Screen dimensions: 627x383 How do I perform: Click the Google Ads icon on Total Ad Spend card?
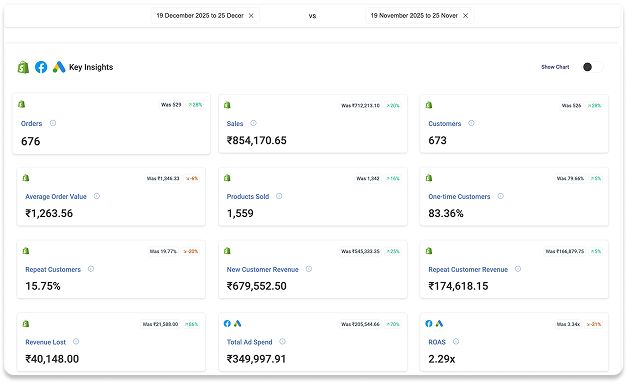pyautogui.click(x=238, y=323)
